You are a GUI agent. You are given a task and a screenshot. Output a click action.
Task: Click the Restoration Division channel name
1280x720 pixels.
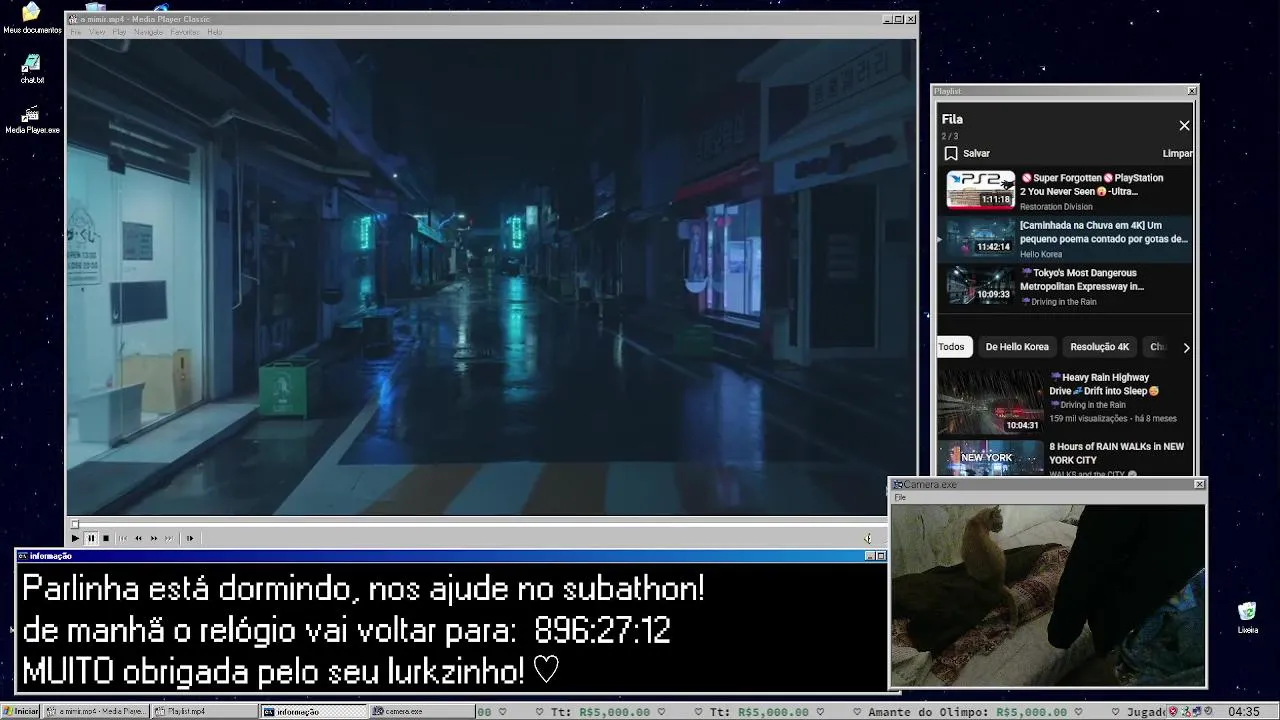tap(1056, 207)
